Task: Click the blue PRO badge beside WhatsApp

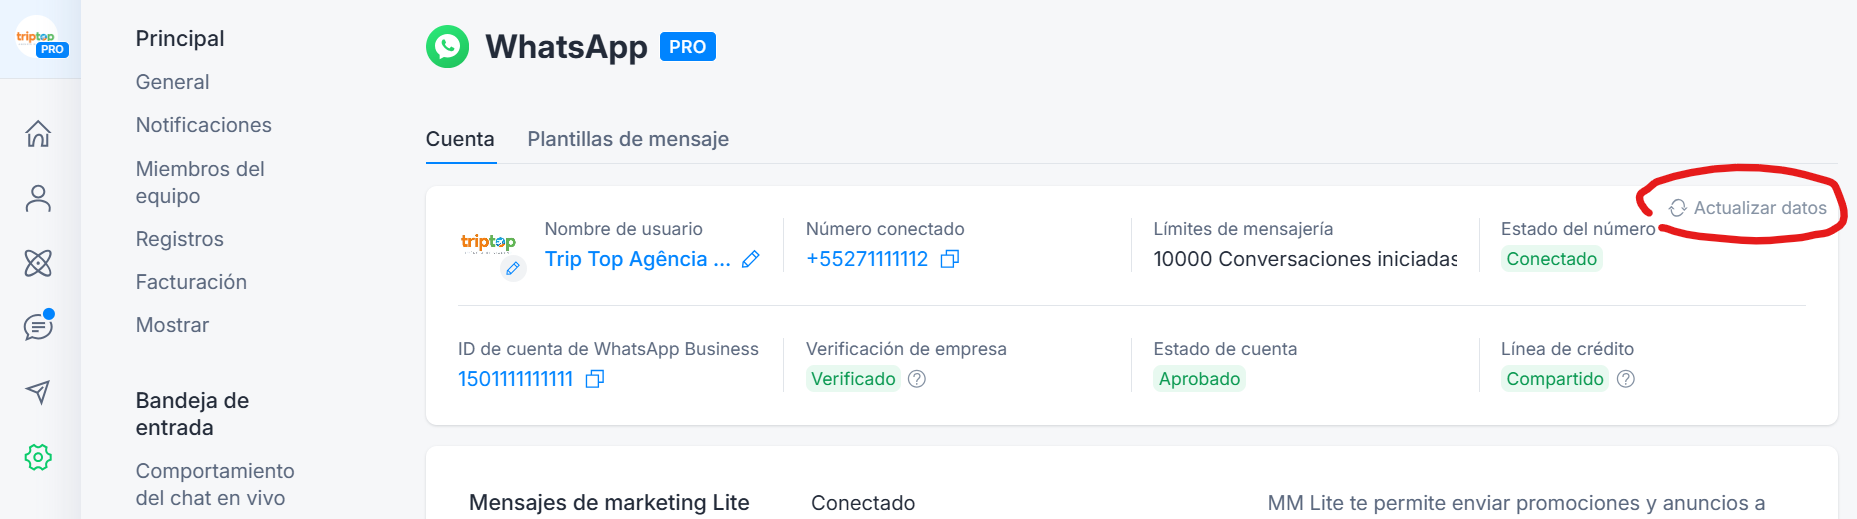Action: 688,47
